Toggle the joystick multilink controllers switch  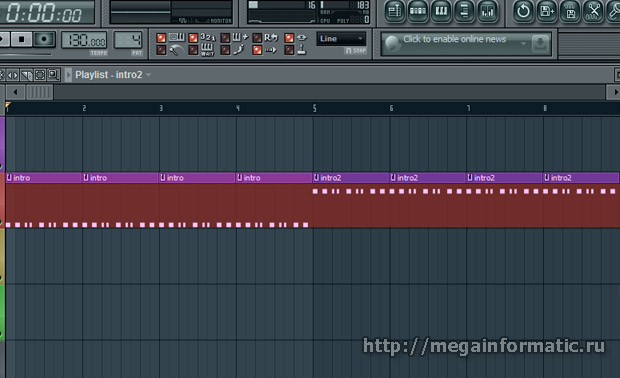click(x=289, y=50)
